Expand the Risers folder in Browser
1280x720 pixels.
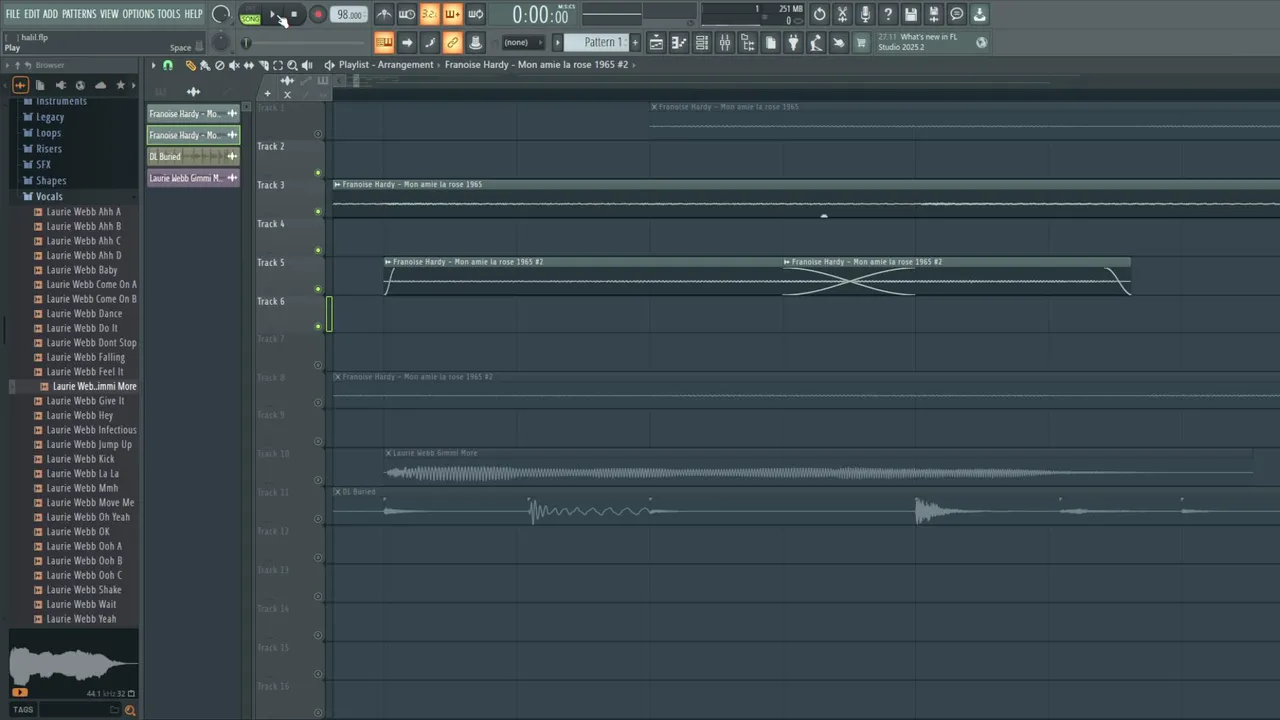point(48,149)
